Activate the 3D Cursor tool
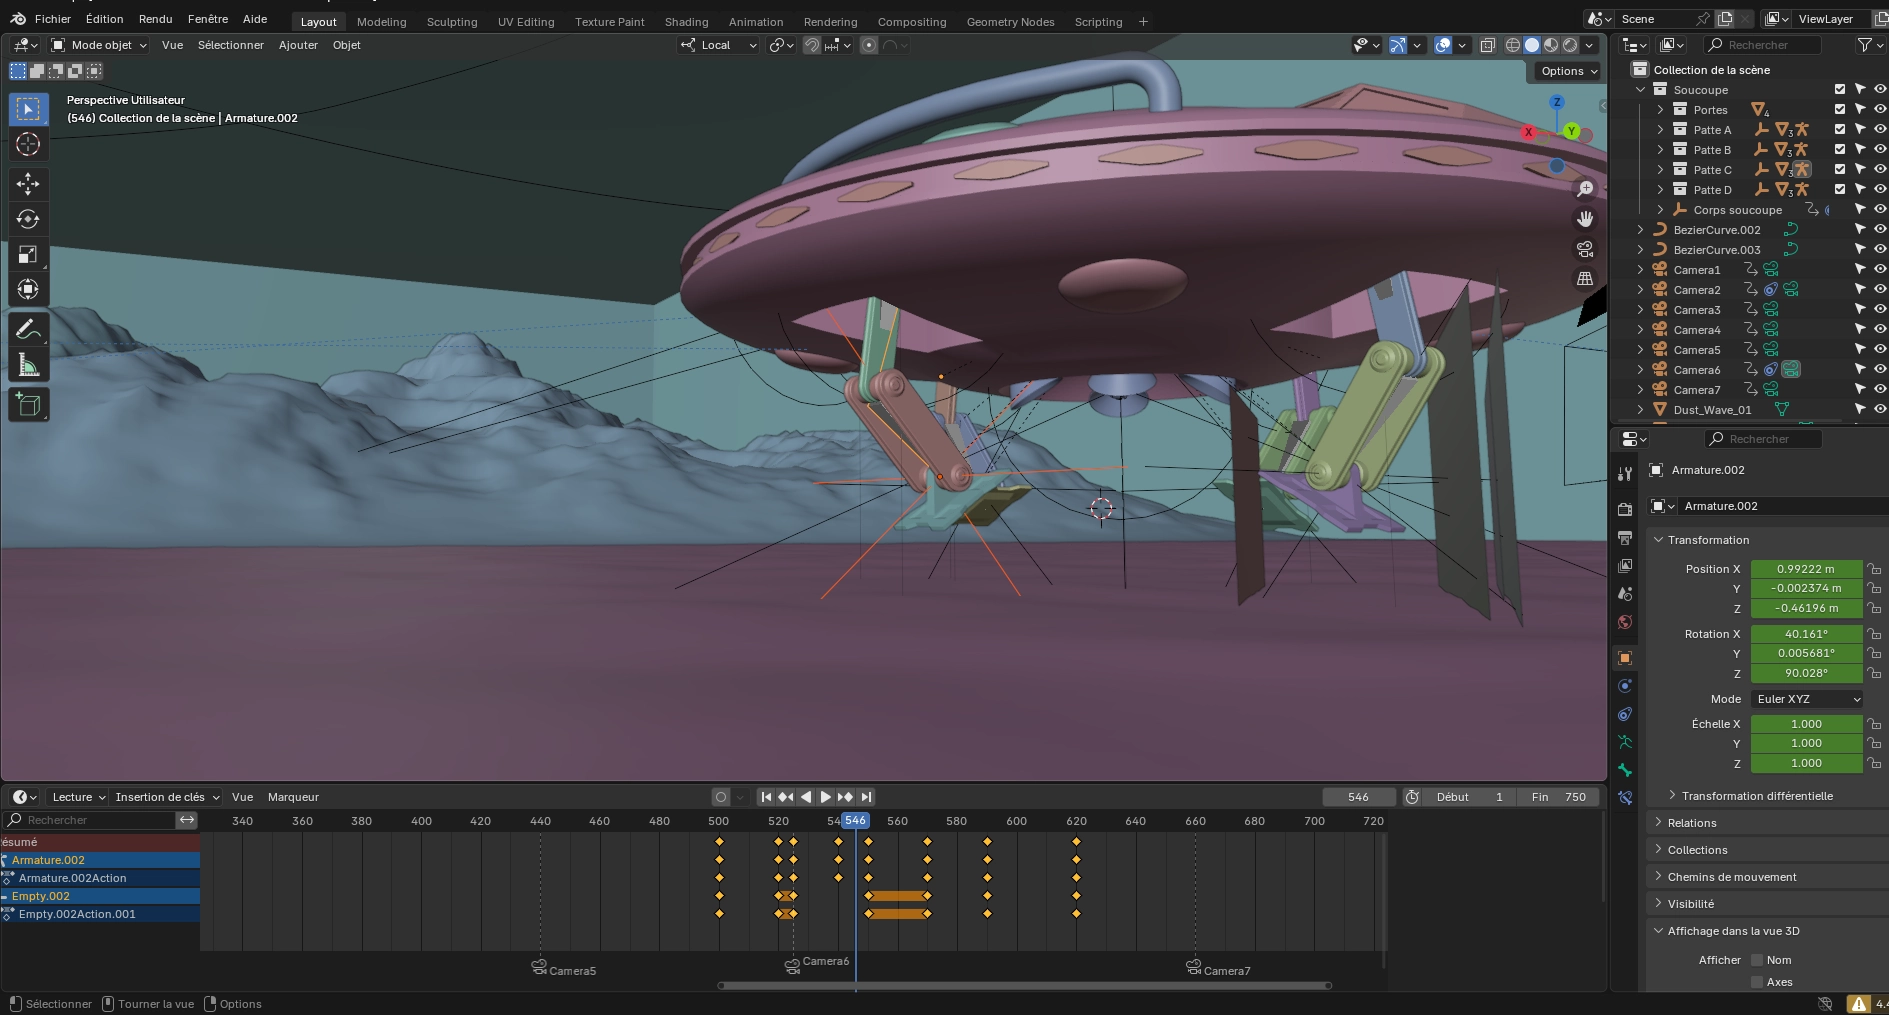Image resolution: width=1889 pixels, height=1015 pixels. click(x=28, y=144)
